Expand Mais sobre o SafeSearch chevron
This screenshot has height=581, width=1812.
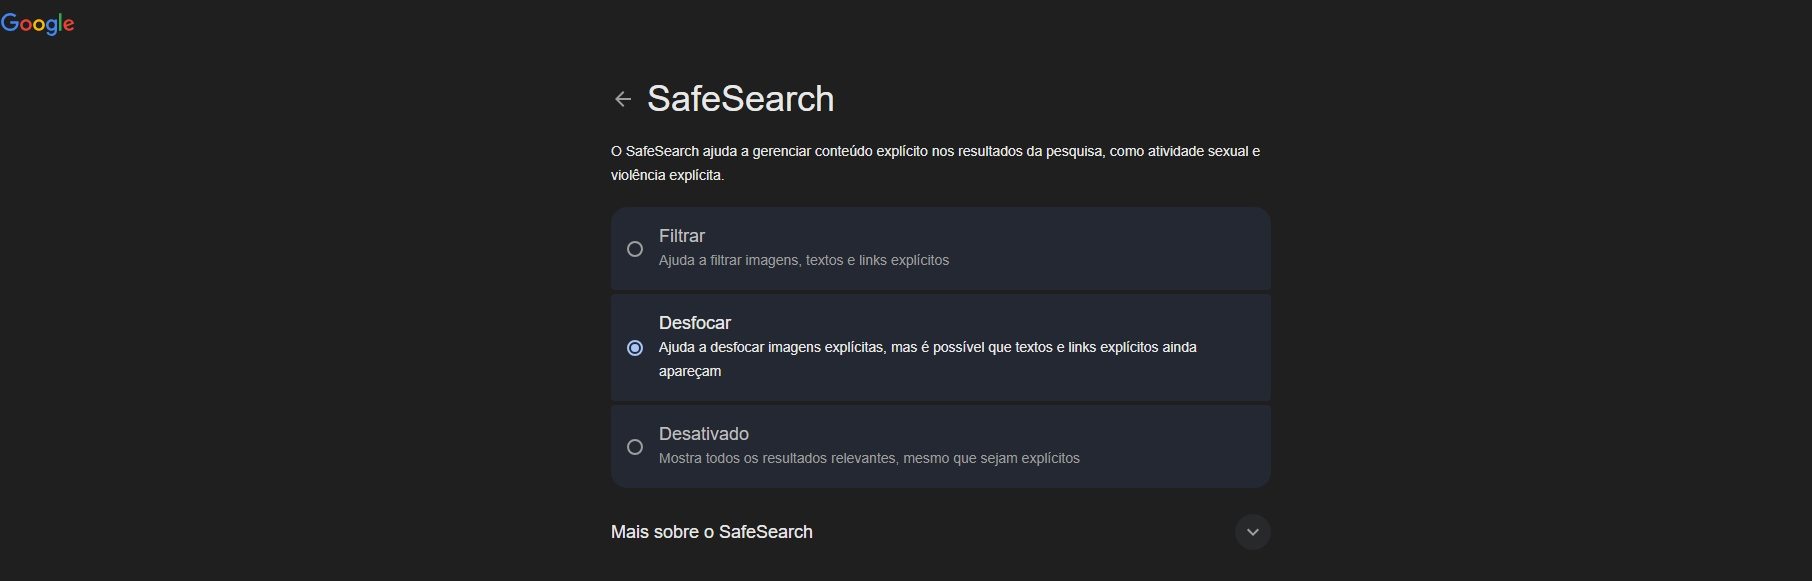1253,532
